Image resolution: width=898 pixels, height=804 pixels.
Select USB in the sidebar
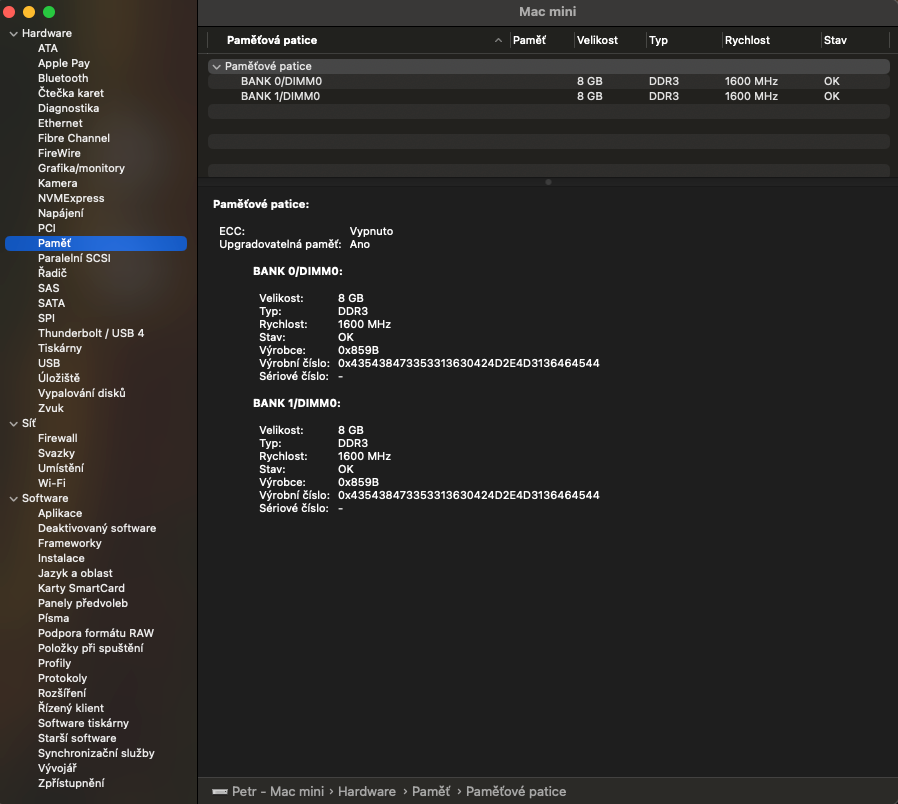click(49, 363)
